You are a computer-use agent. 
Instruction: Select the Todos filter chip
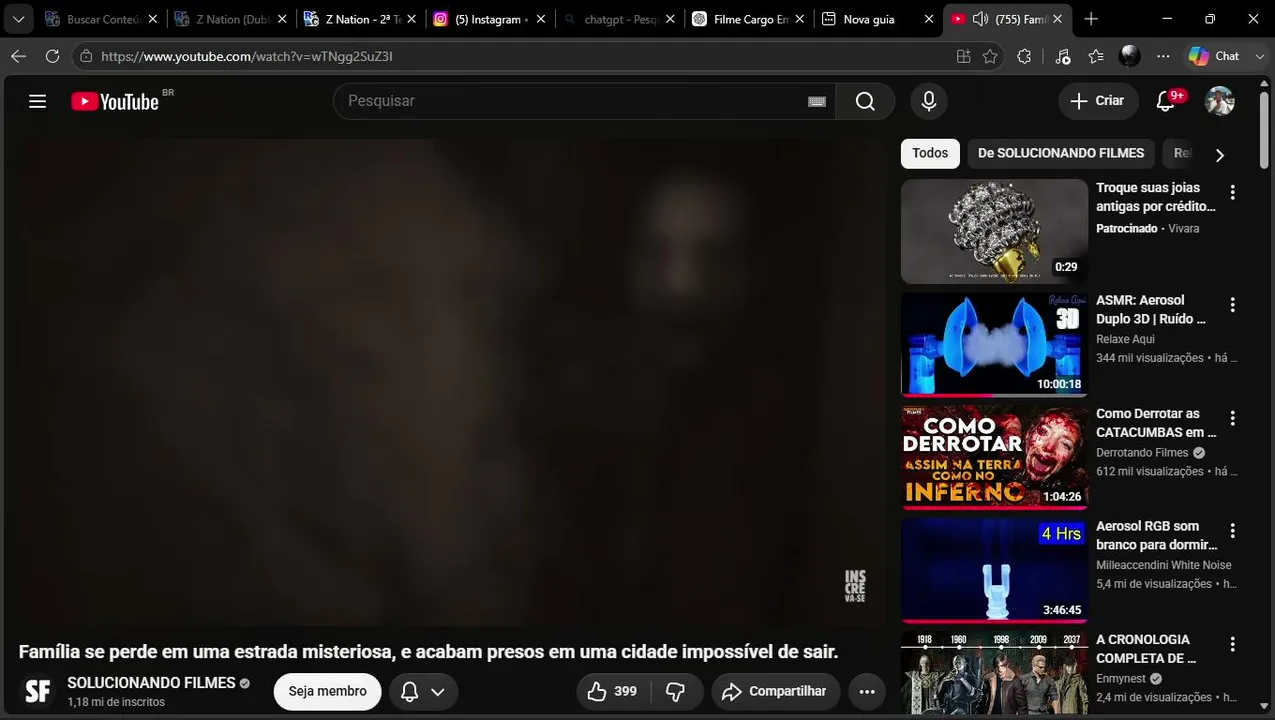tap(930, 153)
